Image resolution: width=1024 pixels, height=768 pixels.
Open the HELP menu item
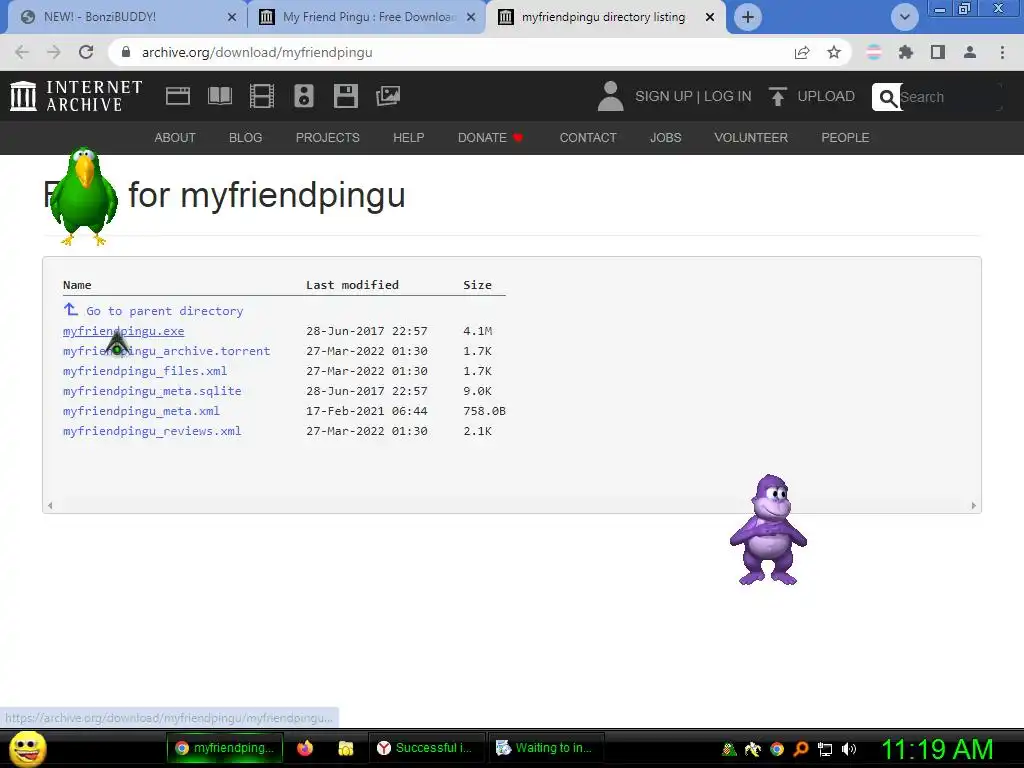[409, 138]
